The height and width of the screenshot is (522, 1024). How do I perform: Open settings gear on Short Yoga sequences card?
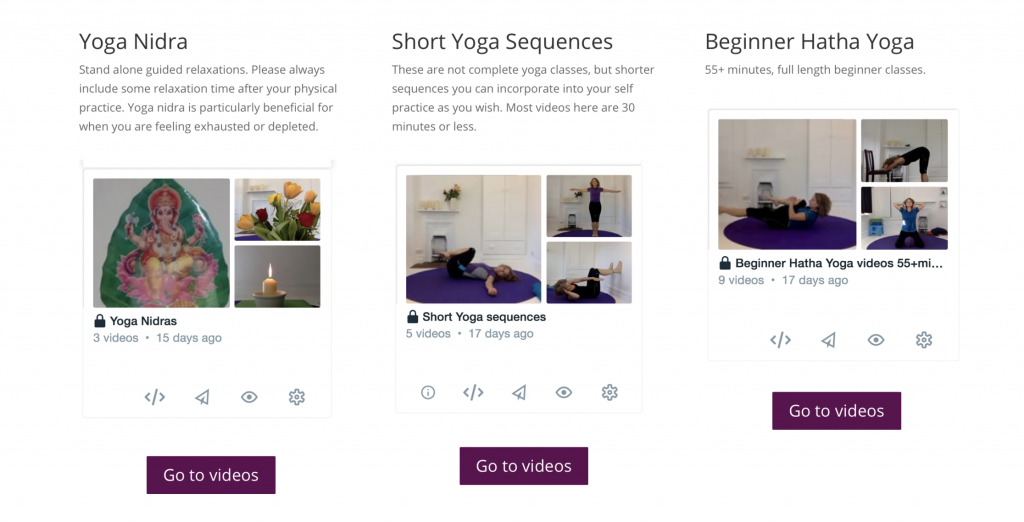609,393
